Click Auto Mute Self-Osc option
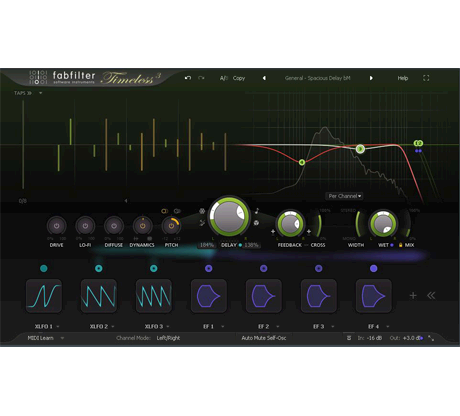 (x=264, y=338)
